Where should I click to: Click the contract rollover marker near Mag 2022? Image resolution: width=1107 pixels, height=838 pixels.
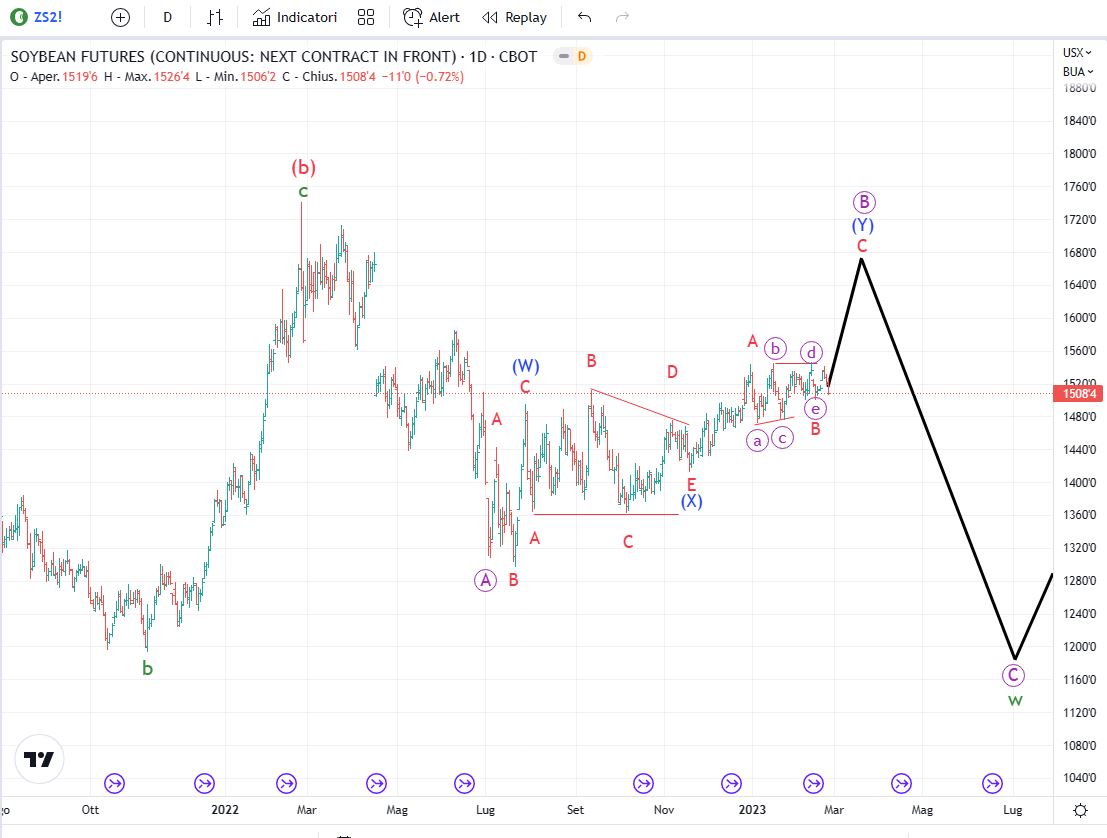(376, 783)
